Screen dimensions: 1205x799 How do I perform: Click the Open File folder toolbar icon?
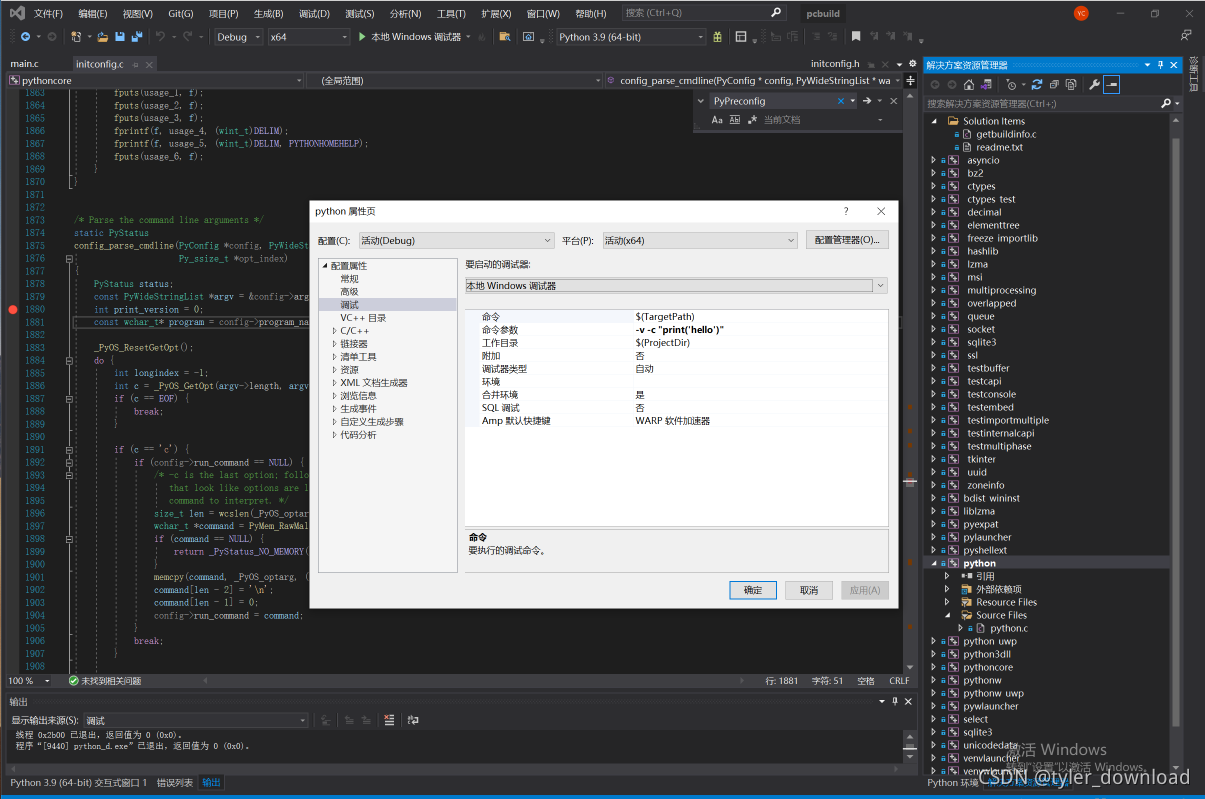tap(102, 37)
